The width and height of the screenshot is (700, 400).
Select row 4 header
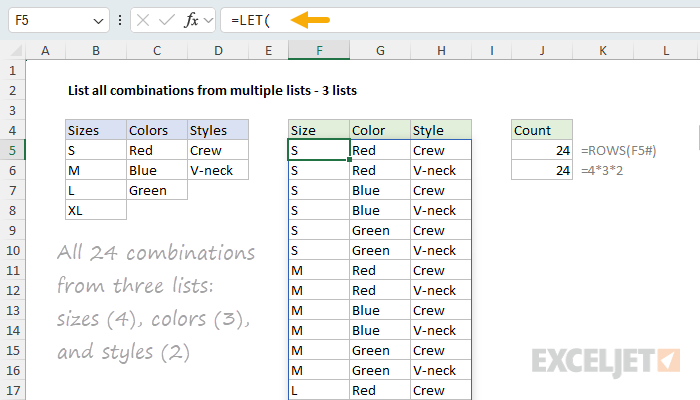pos(12,130)
